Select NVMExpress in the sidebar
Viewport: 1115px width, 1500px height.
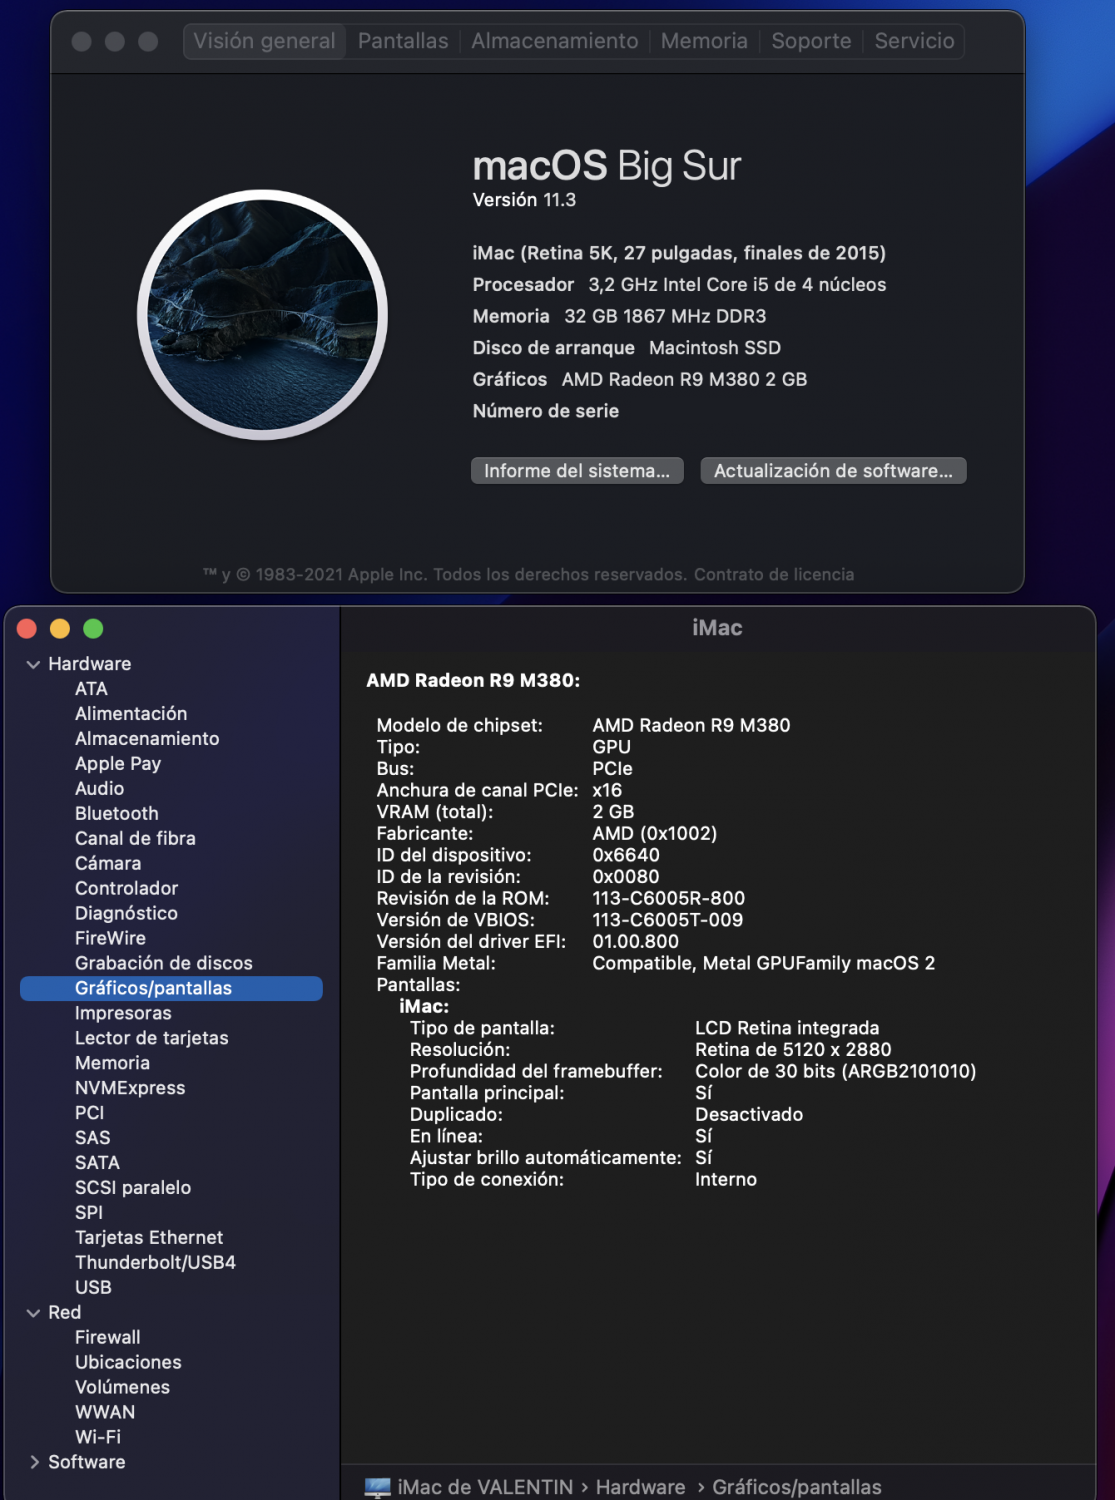coord(130,1088)
